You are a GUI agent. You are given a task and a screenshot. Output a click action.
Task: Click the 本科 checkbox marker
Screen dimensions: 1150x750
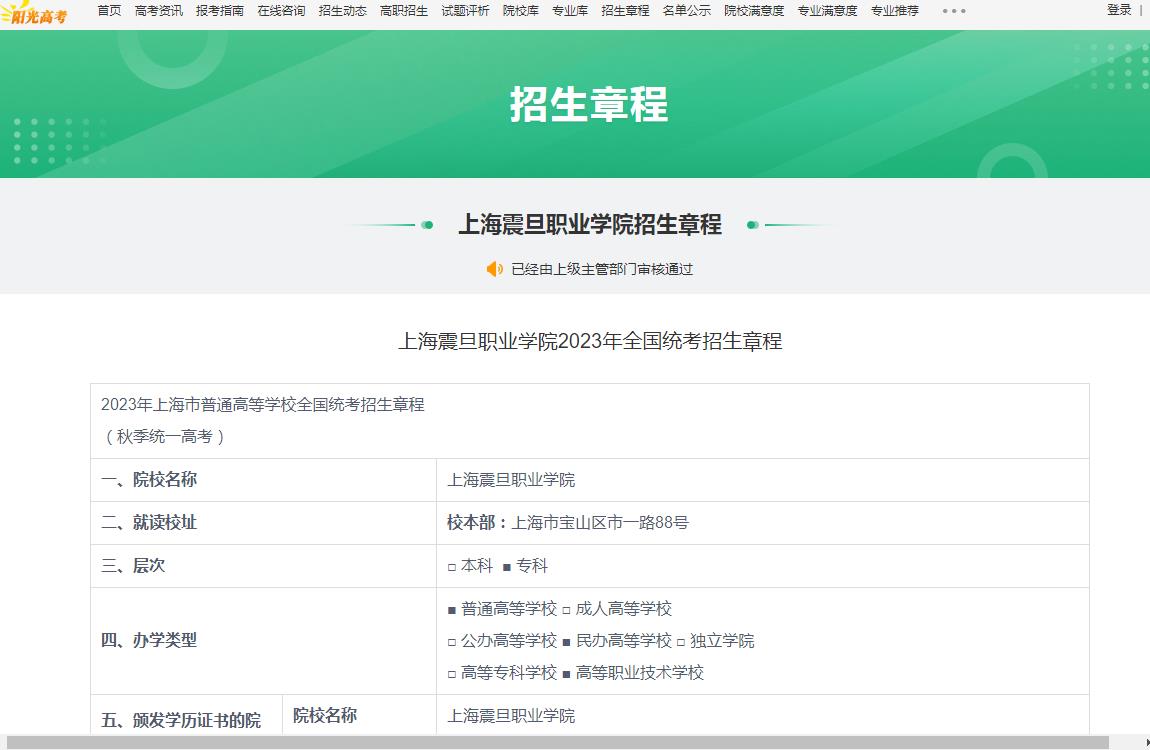click(x=452, y=567)
